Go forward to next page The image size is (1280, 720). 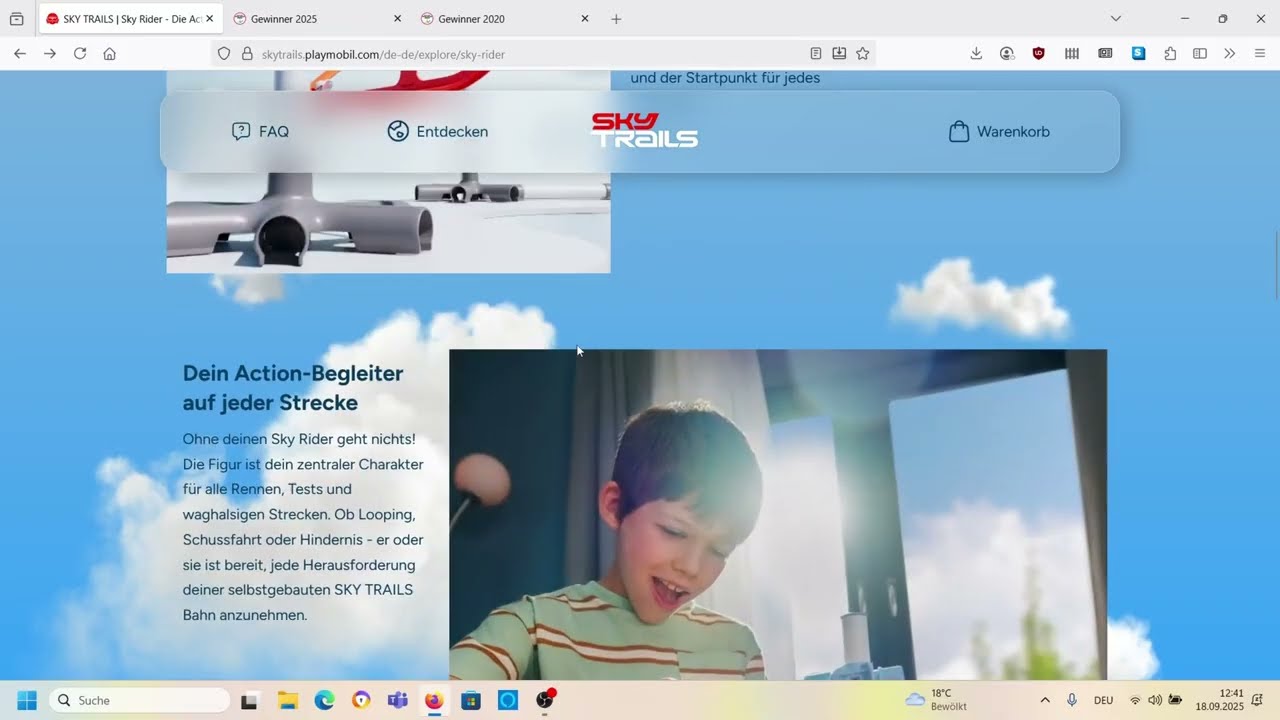pyautogui.click(x=50, y=54)
